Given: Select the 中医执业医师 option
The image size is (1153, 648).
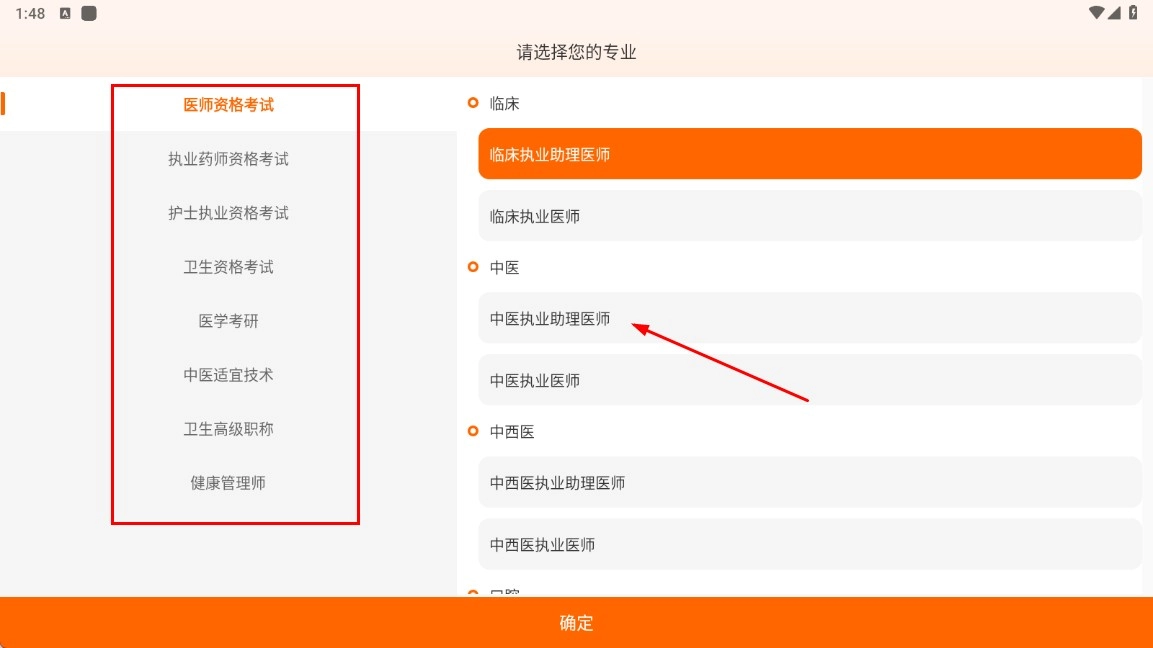Looking at the screenshot, I should pyautogui.click(x=809, y=380).
